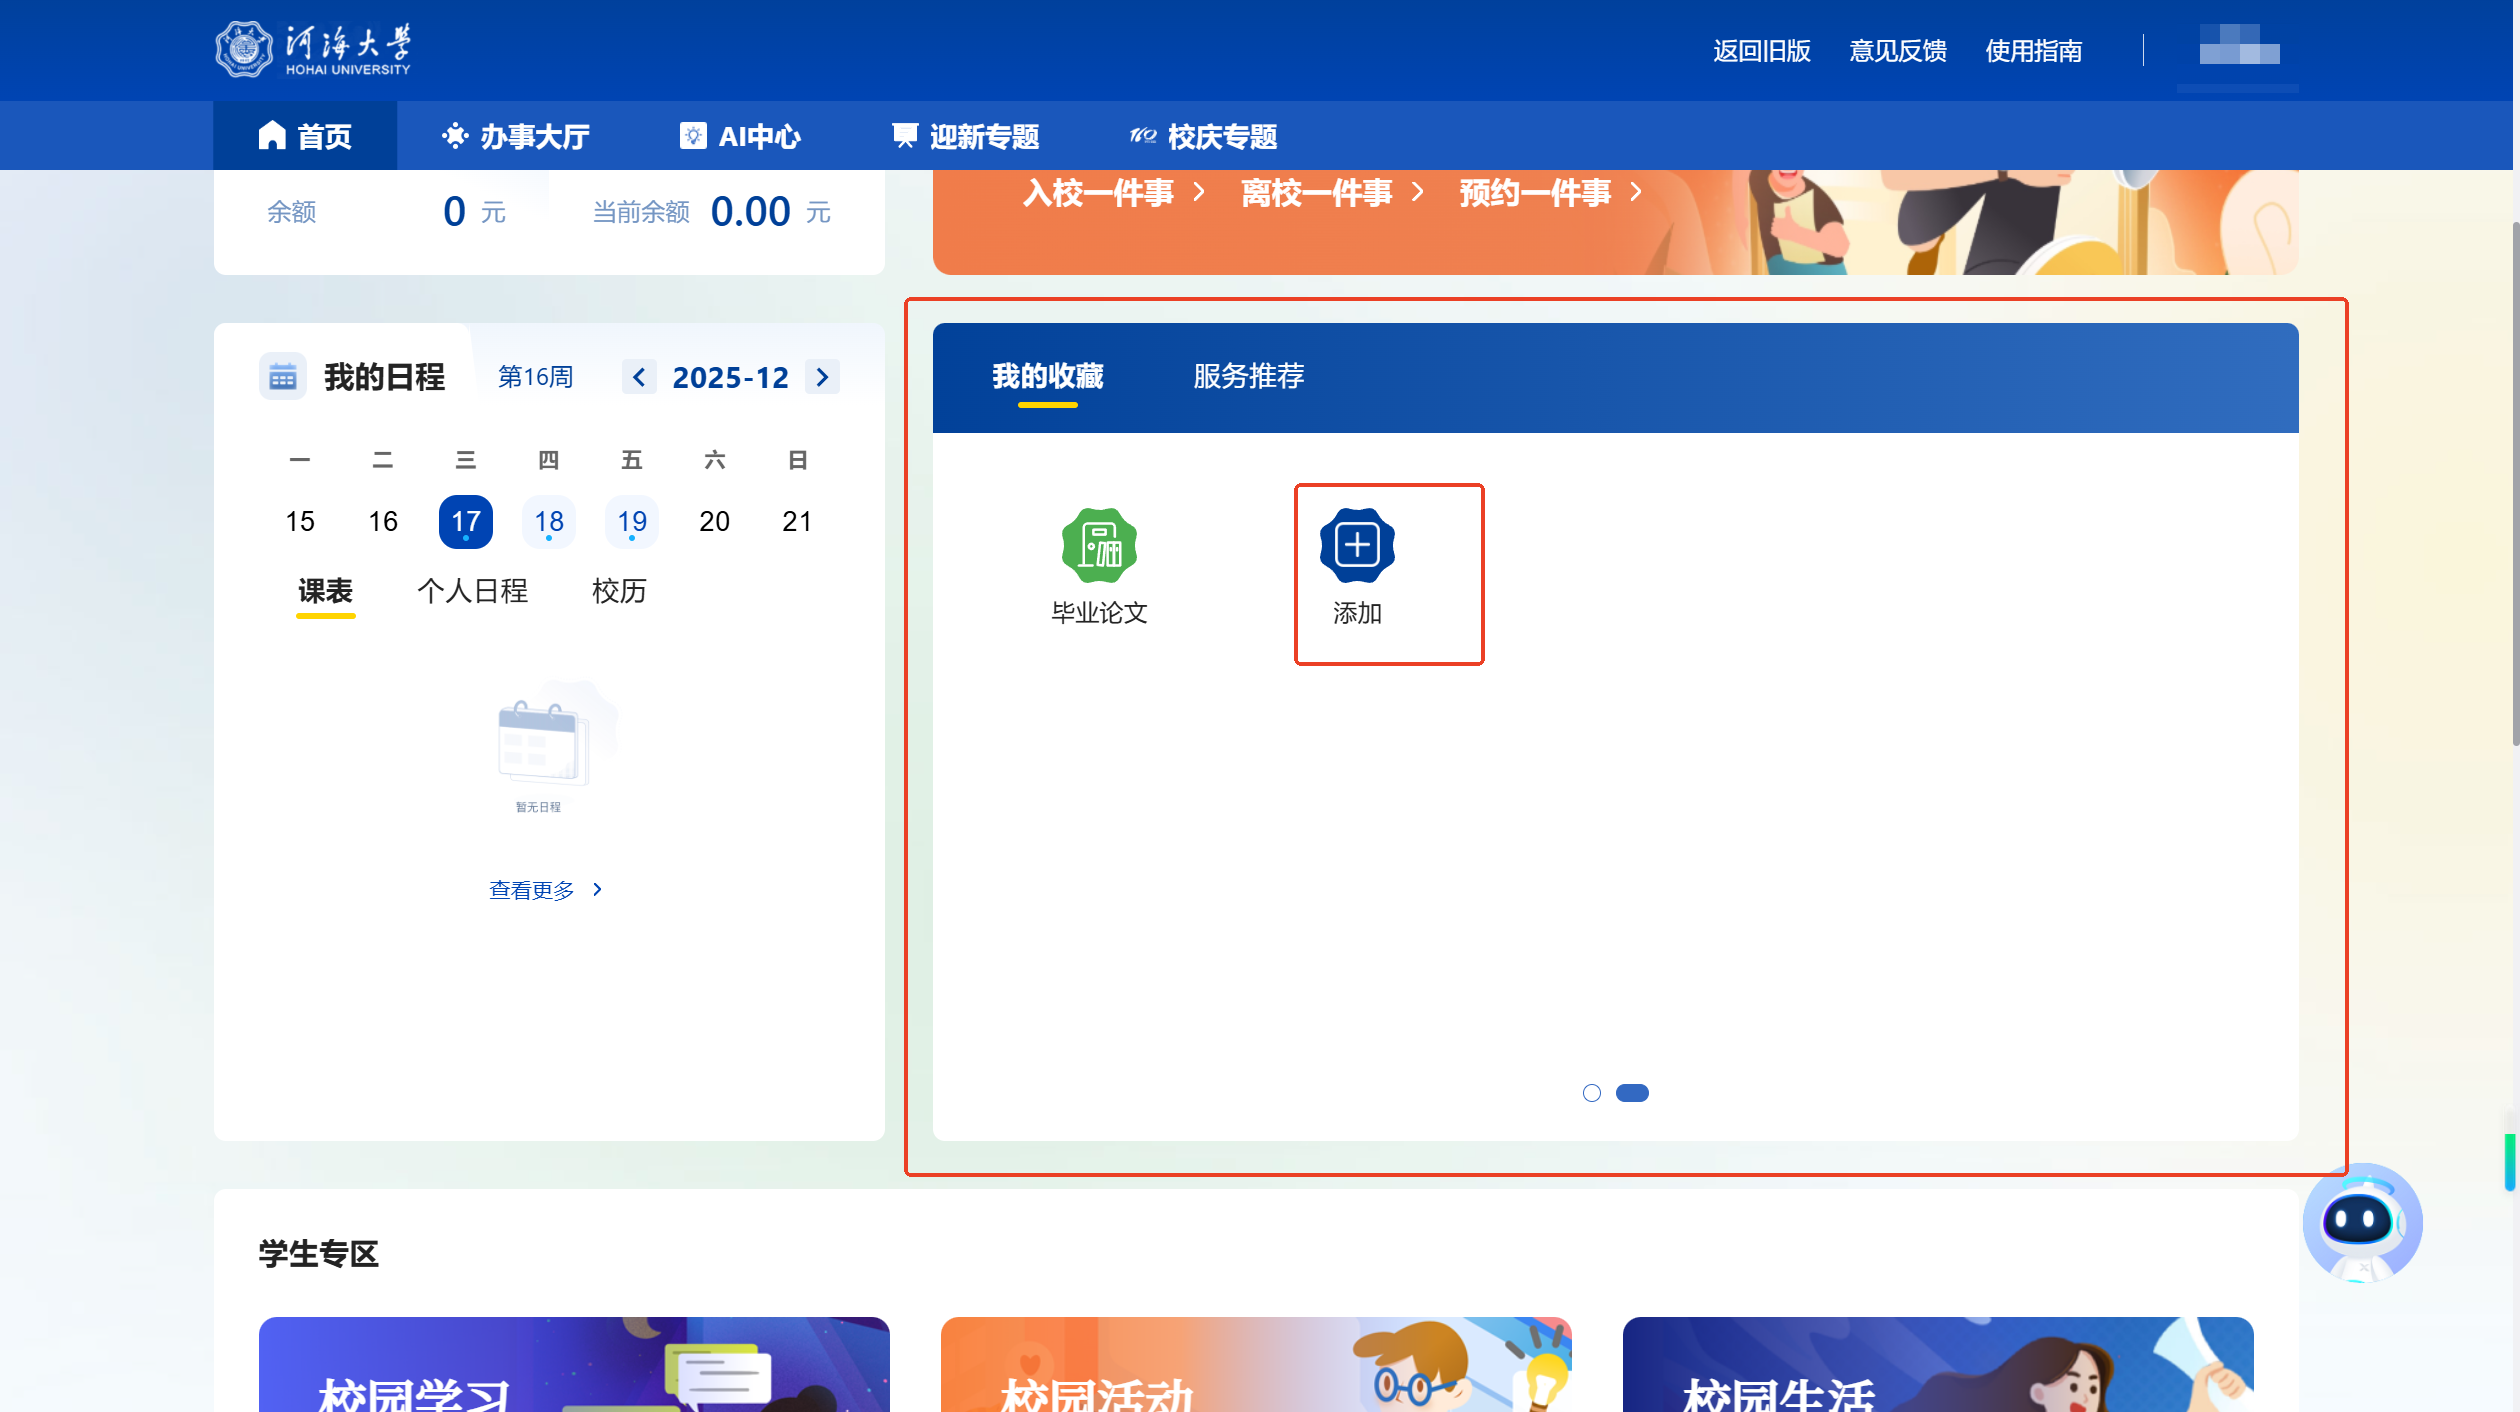The width and height of the screenshot is (2520, 1412).
Task: Click the 我的日程 calendar icon
Action: pyautogui.click(x=283, y=377)
